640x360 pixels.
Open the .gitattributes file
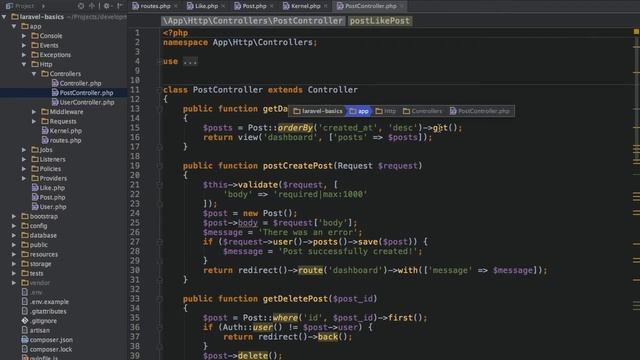click(x=44, y=311)
